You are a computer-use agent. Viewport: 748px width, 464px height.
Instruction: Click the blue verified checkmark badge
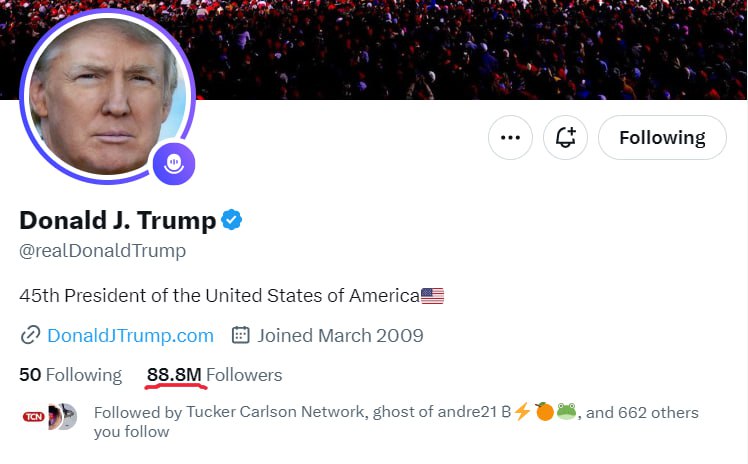(x=232, y=220)
